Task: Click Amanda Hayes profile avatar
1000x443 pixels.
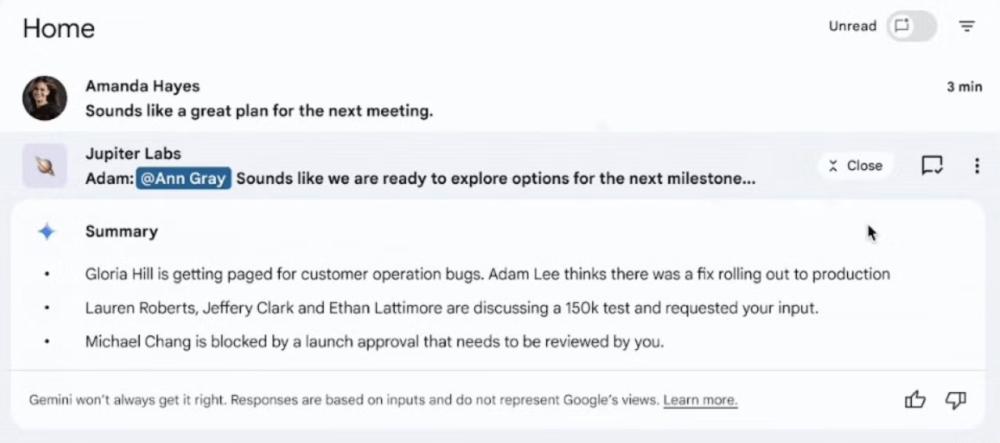Action: click(45, 98)
